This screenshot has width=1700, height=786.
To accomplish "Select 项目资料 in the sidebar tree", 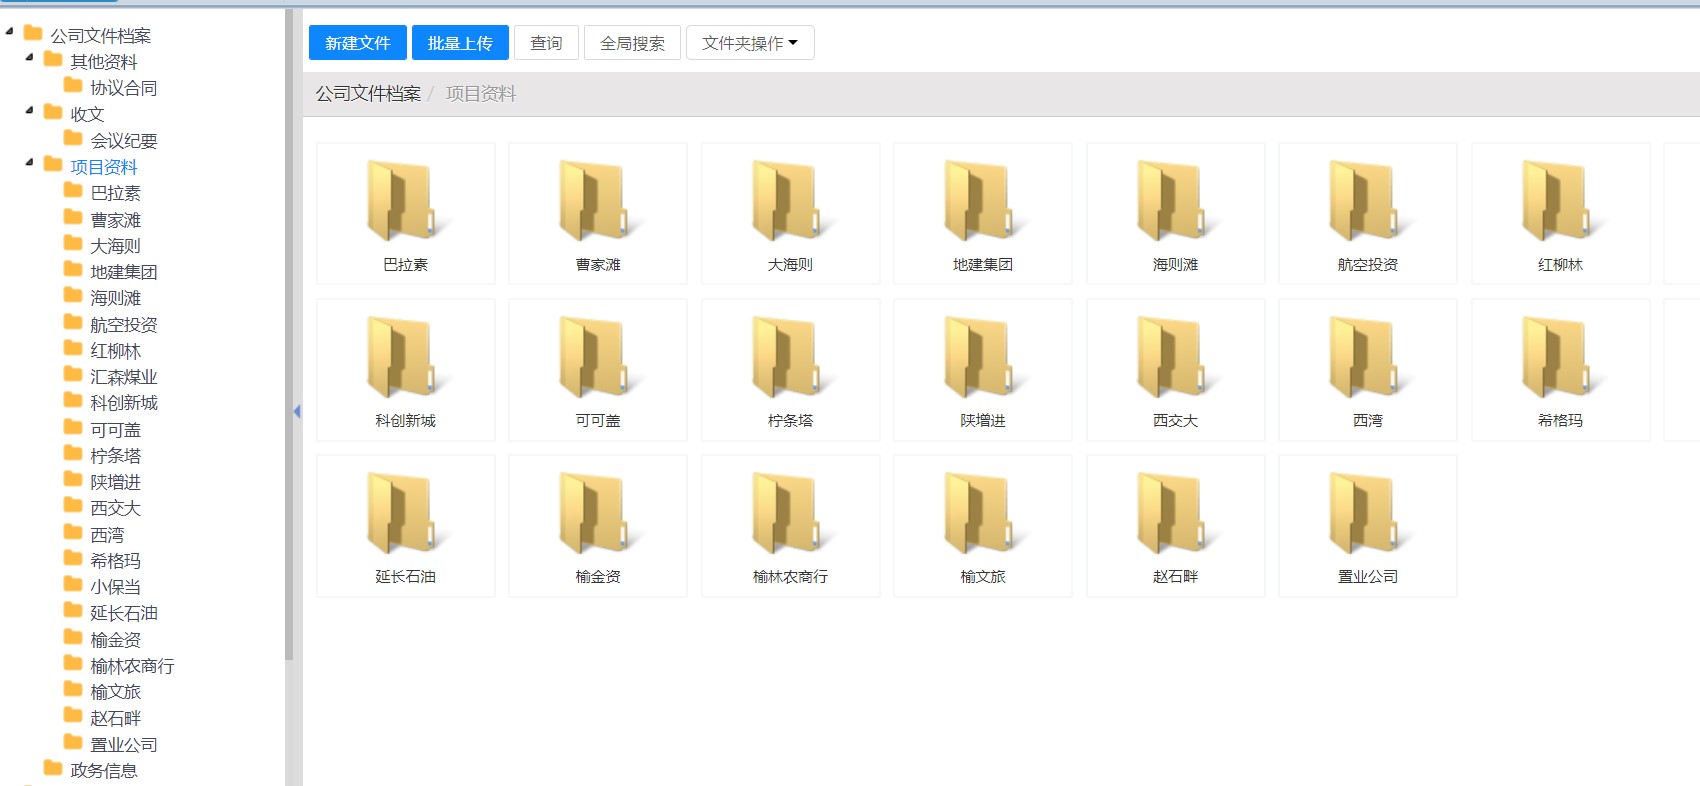I will (104, 167).
